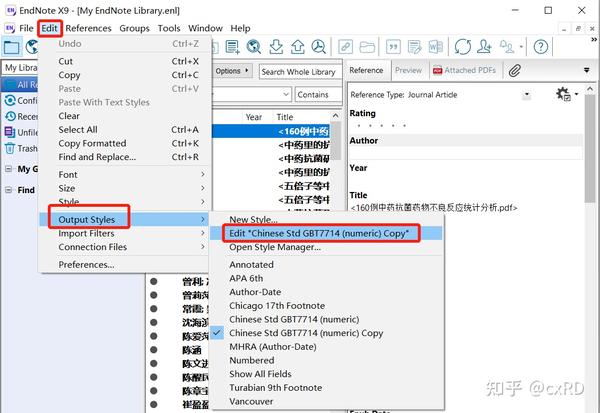Click the format bibliography toolbar icon

point(414,47)
